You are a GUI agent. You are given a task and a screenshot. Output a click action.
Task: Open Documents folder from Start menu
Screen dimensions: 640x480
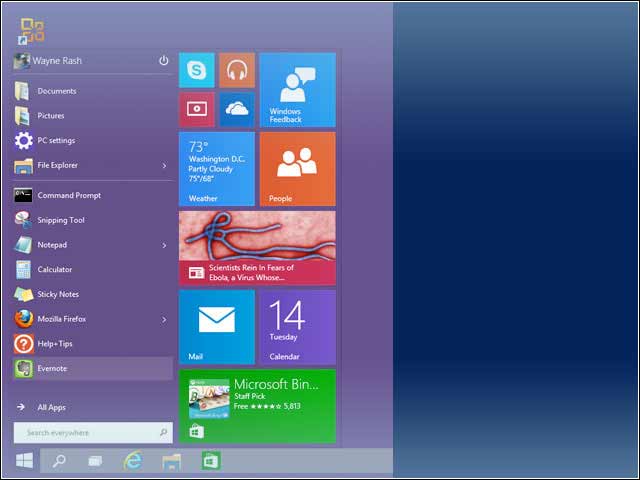(x=93, y=91)
